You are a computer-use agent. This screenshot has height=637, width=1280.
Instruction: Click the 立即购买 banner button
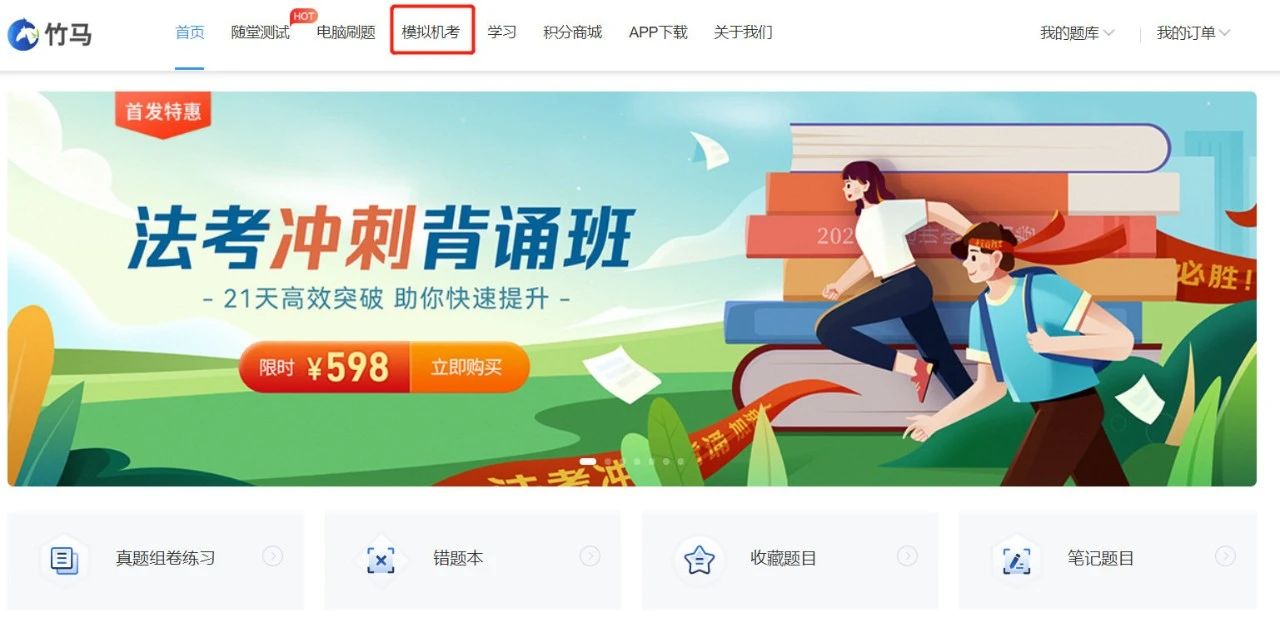click(467, 367)
